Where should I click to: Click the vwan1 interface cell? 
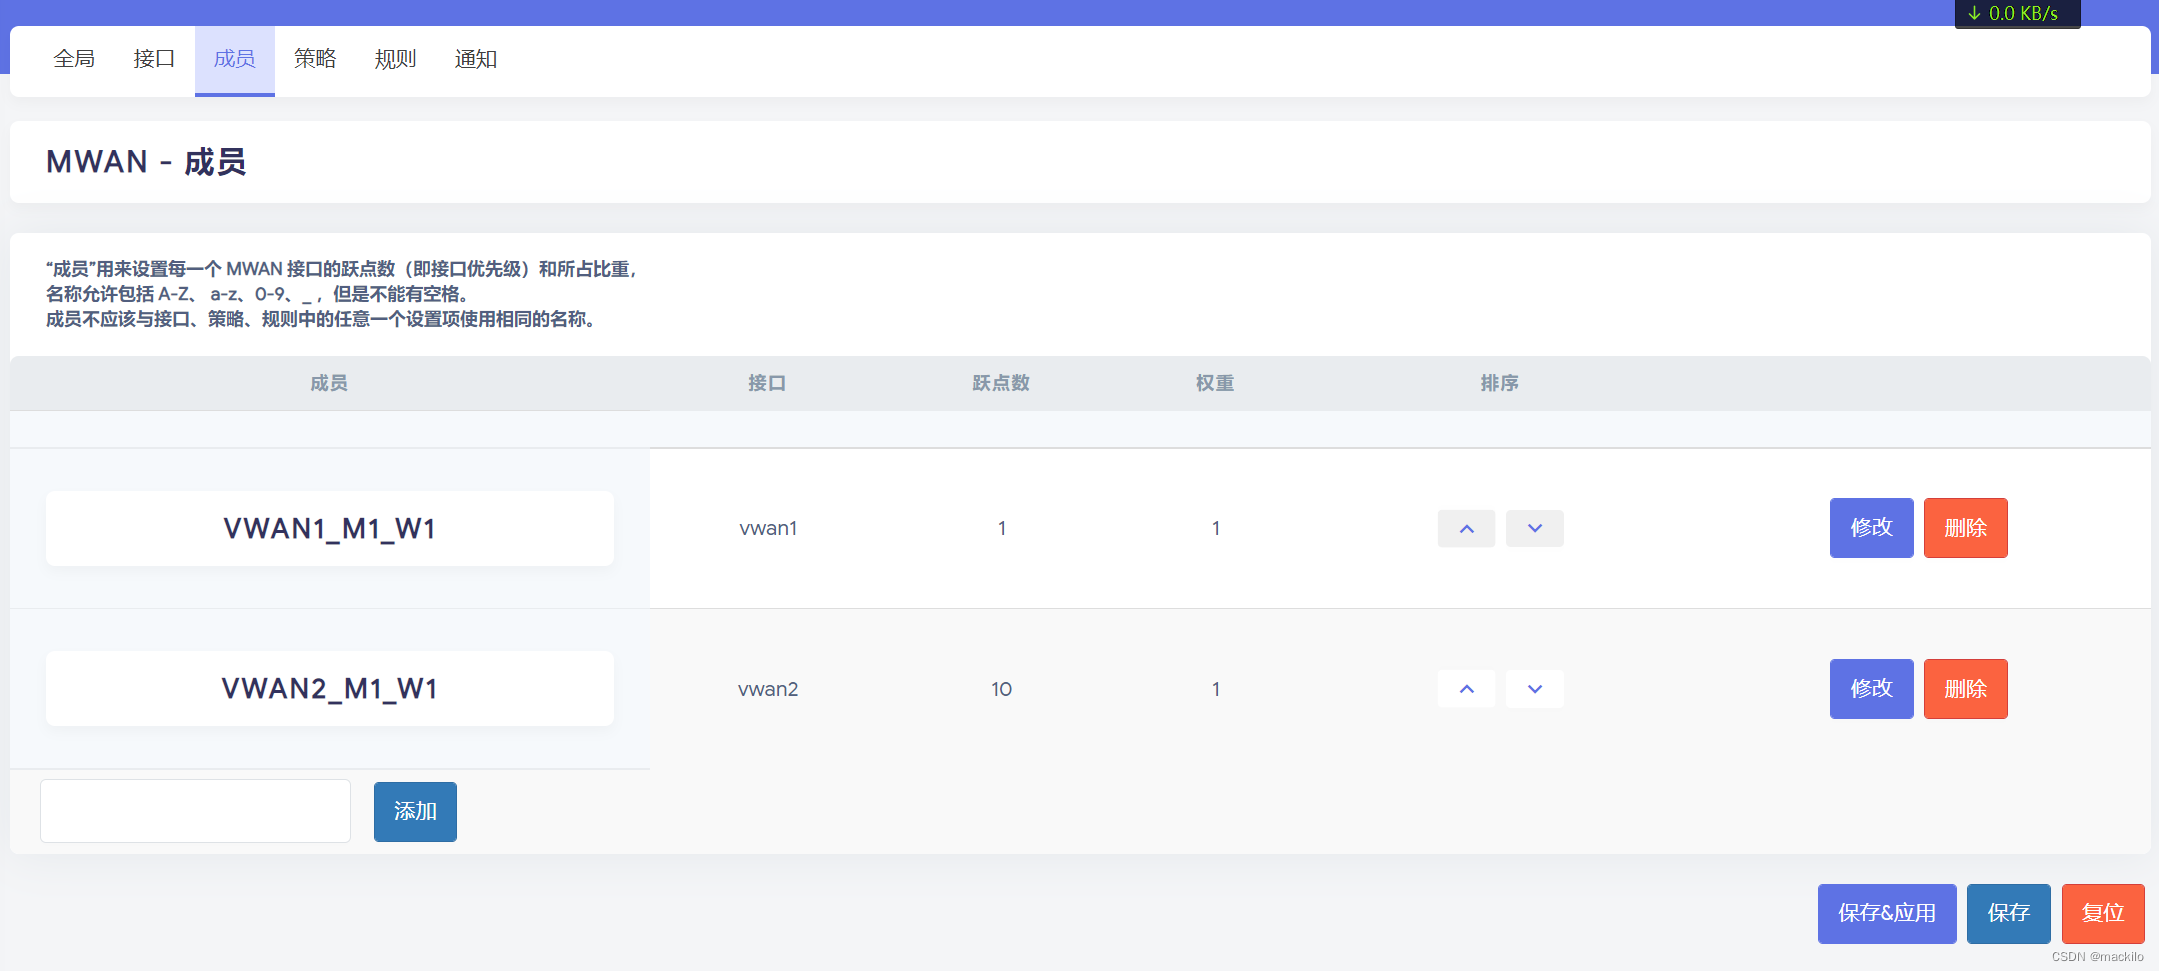pos(768,528)
